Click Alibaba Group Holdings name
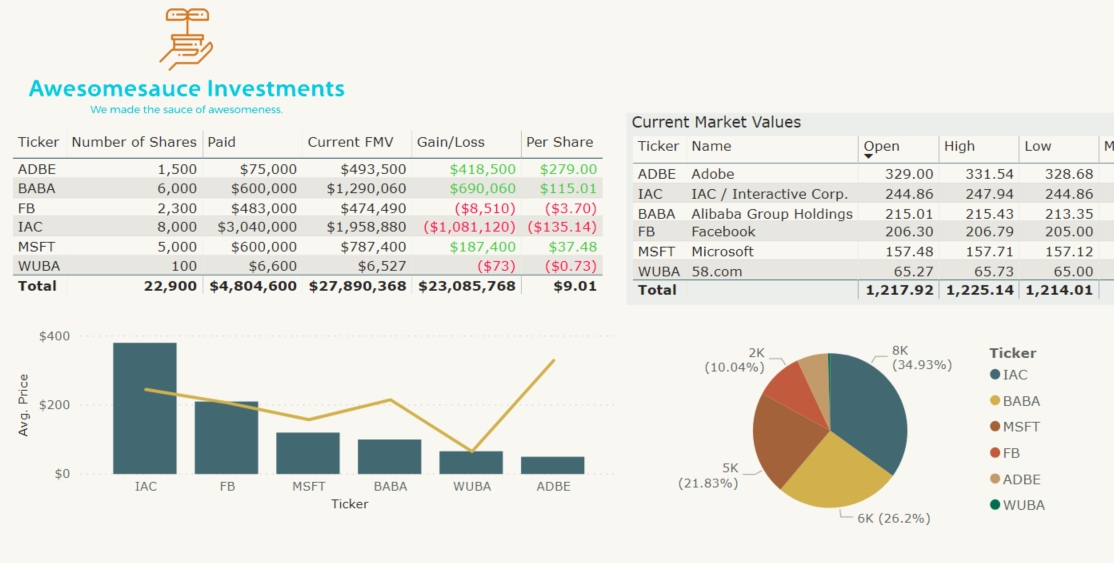This screenshot has height=563, width=1114. click(x=772, y=214)
